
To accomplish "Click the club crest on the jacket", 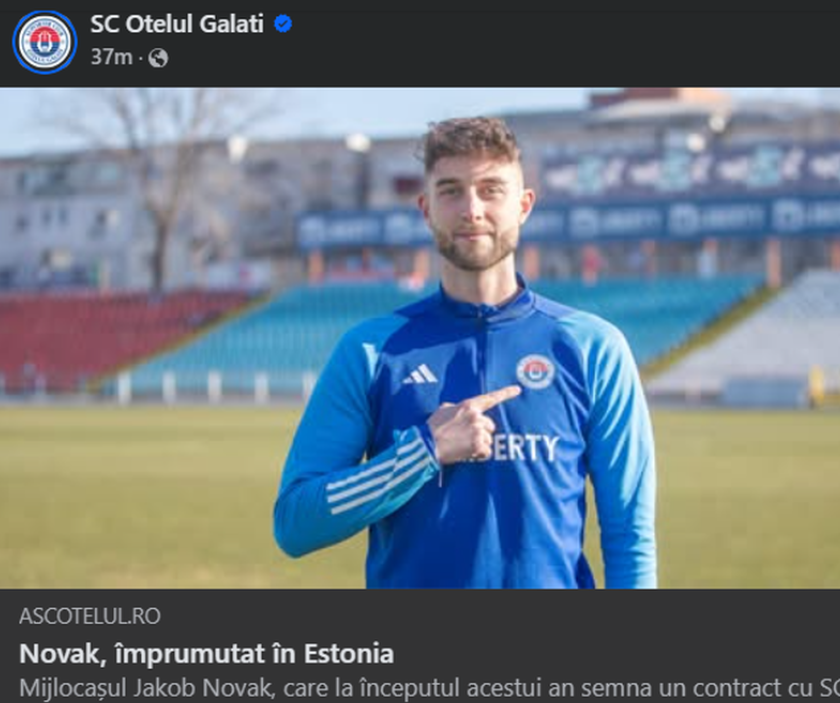I will click(x=535, y=371).
